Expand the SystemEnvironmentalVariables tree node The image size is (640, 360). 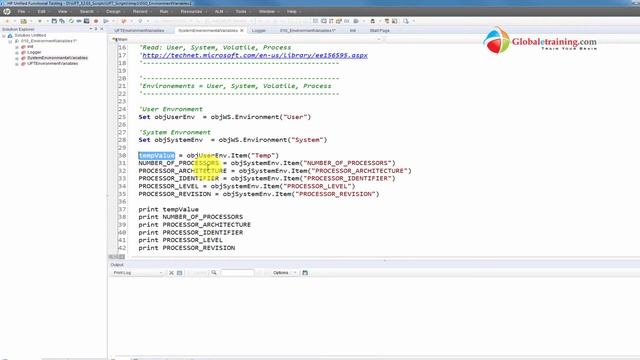[17, 58]
